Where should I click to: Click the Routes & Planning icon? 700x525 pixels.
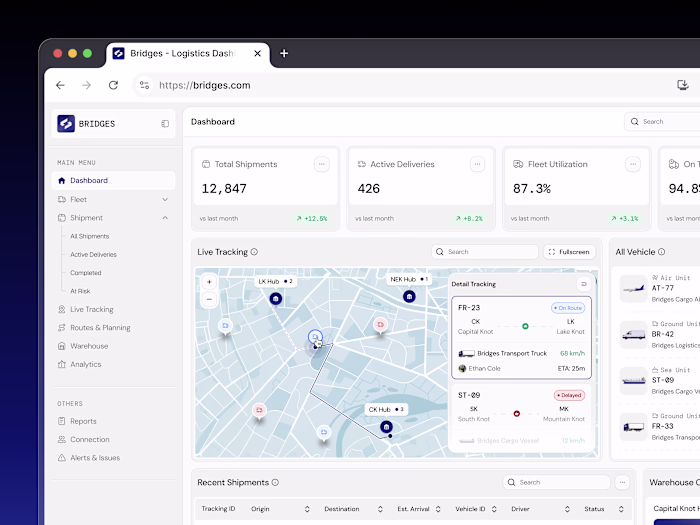(x=62, y=328)
